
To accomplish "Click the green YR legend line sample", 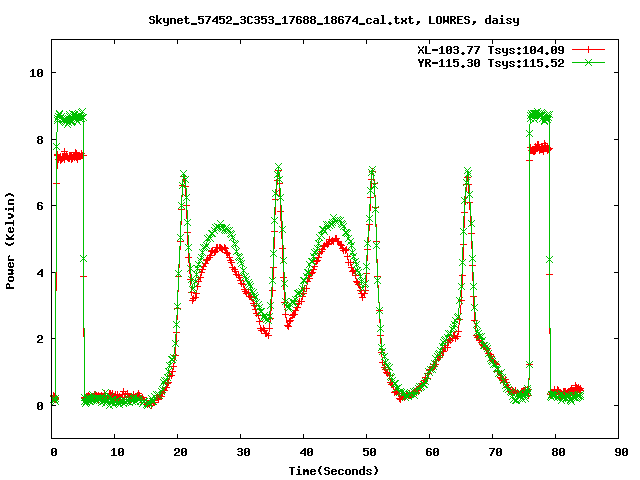I will click(588, 62).
